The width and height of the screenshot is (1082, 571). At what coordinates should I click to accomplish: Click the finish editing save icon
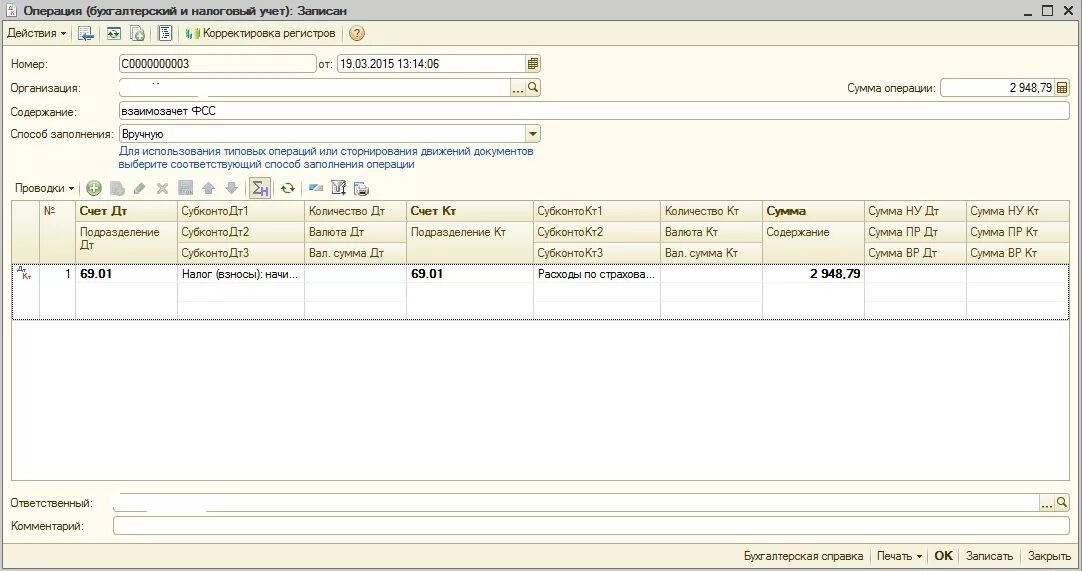click(x=185, y=188)
